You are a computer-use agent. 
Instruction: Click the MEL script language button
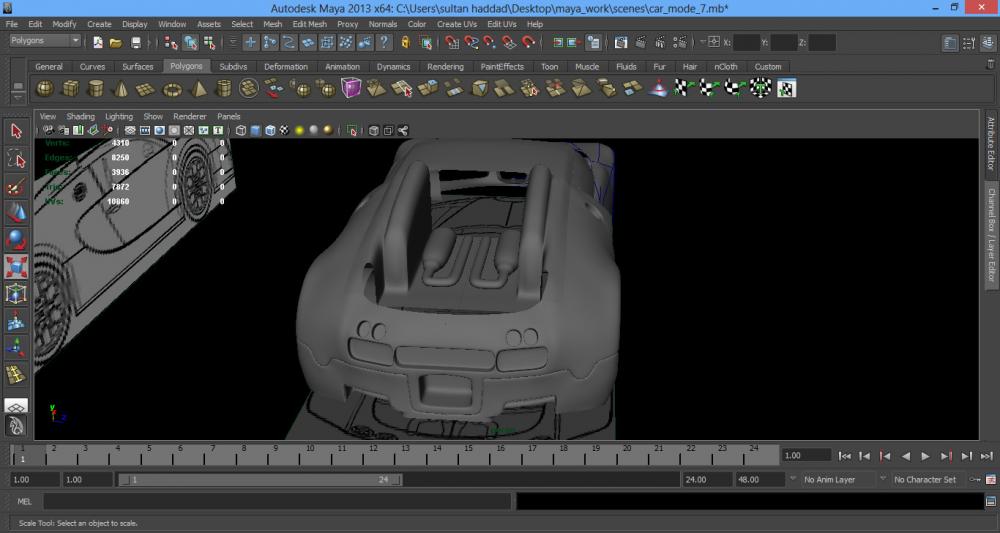24,501
